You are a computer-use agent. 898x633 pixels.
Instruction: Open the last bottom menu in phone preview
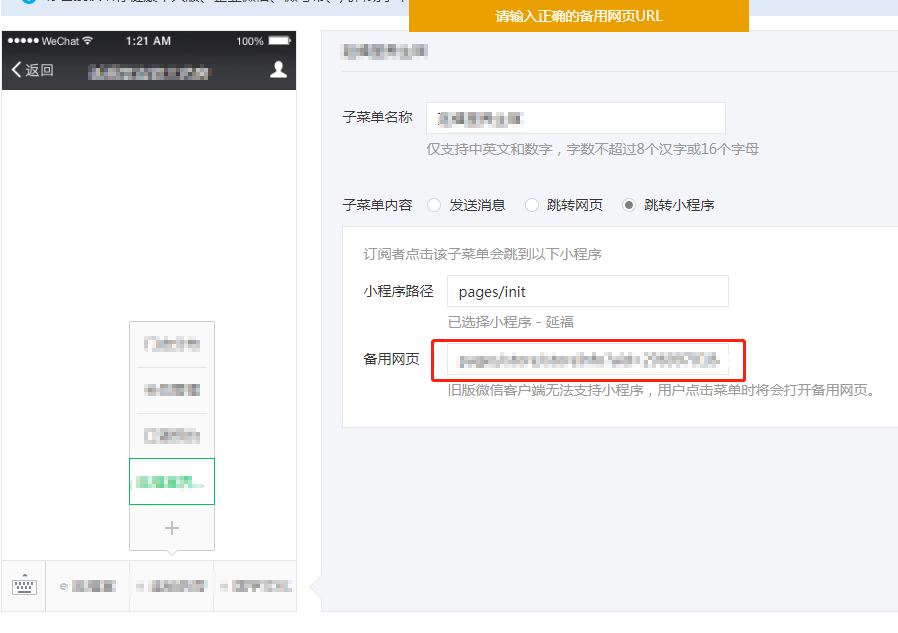click(x=255, y=586)
